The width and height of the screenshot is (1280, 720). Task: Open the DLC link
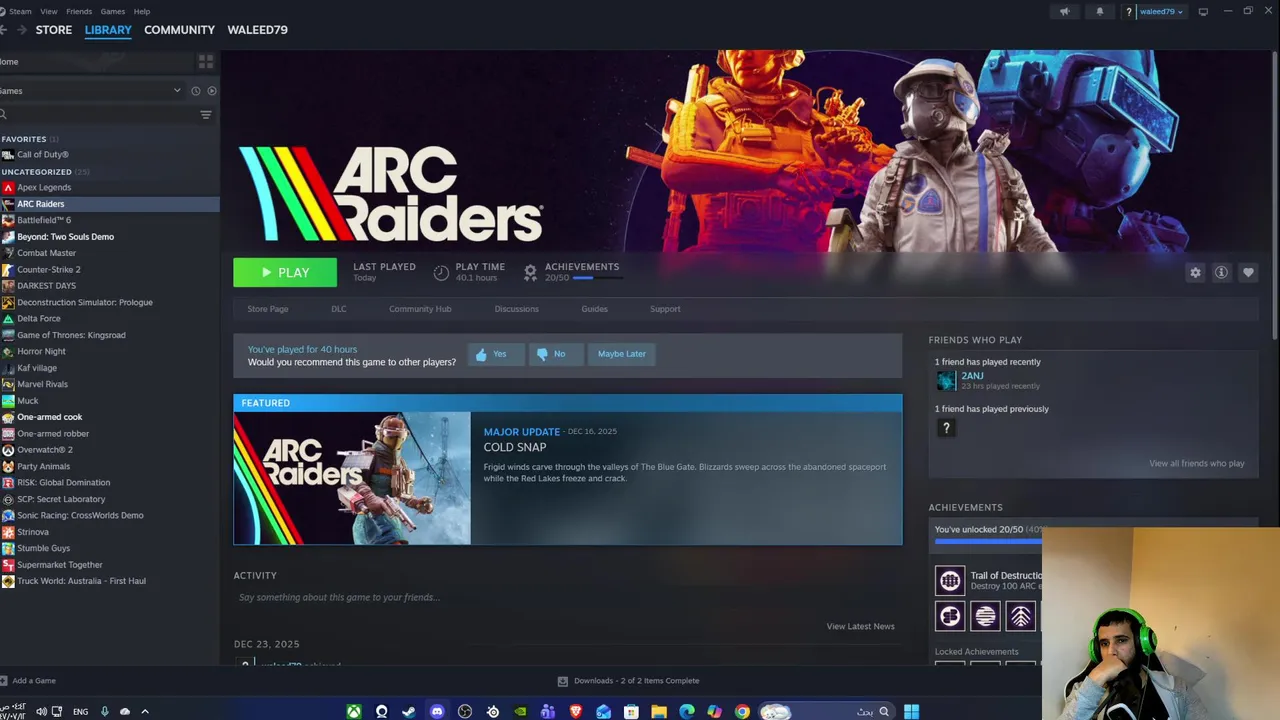click(x=339, y=309)
